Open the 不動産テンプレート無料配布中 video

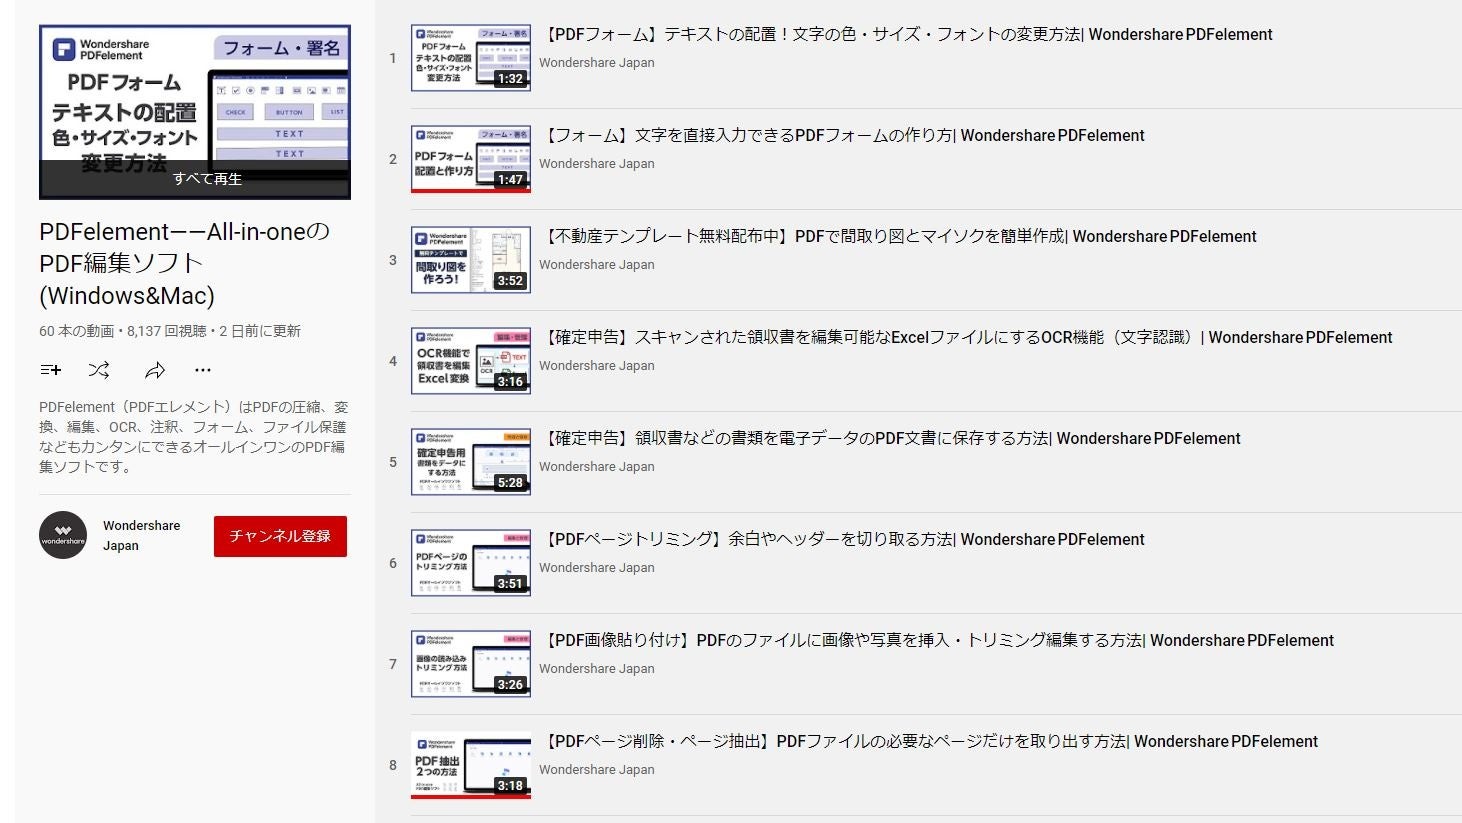900,236
